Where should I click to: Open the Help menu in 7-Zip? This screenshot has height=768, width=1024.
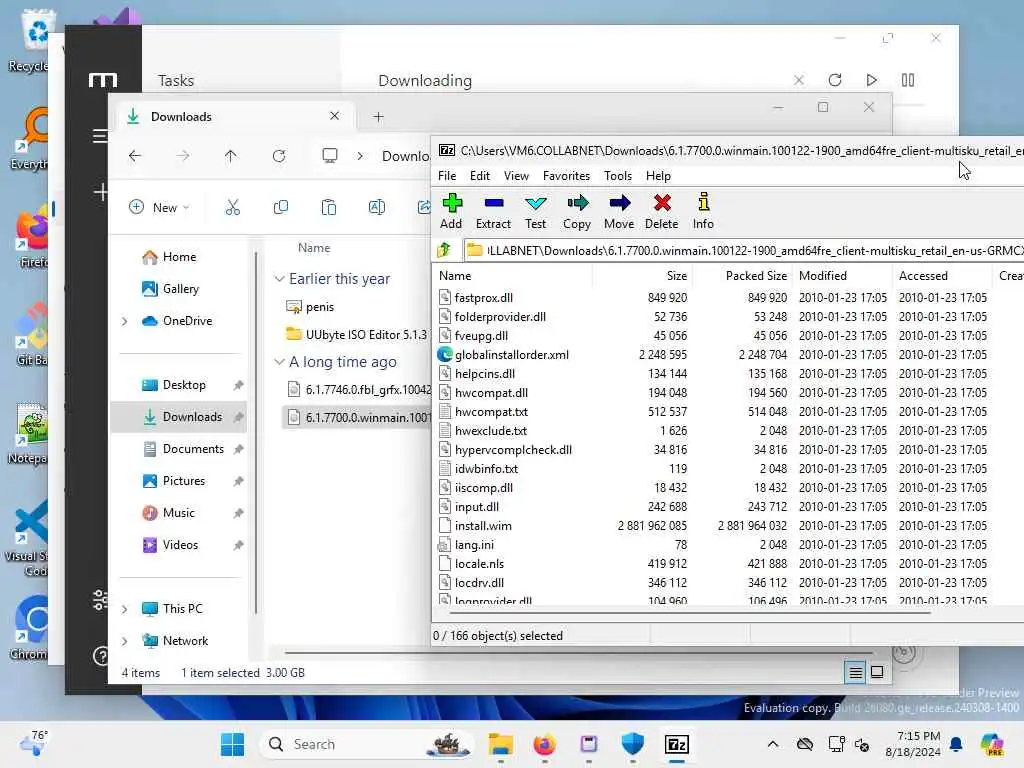(658, 176)
